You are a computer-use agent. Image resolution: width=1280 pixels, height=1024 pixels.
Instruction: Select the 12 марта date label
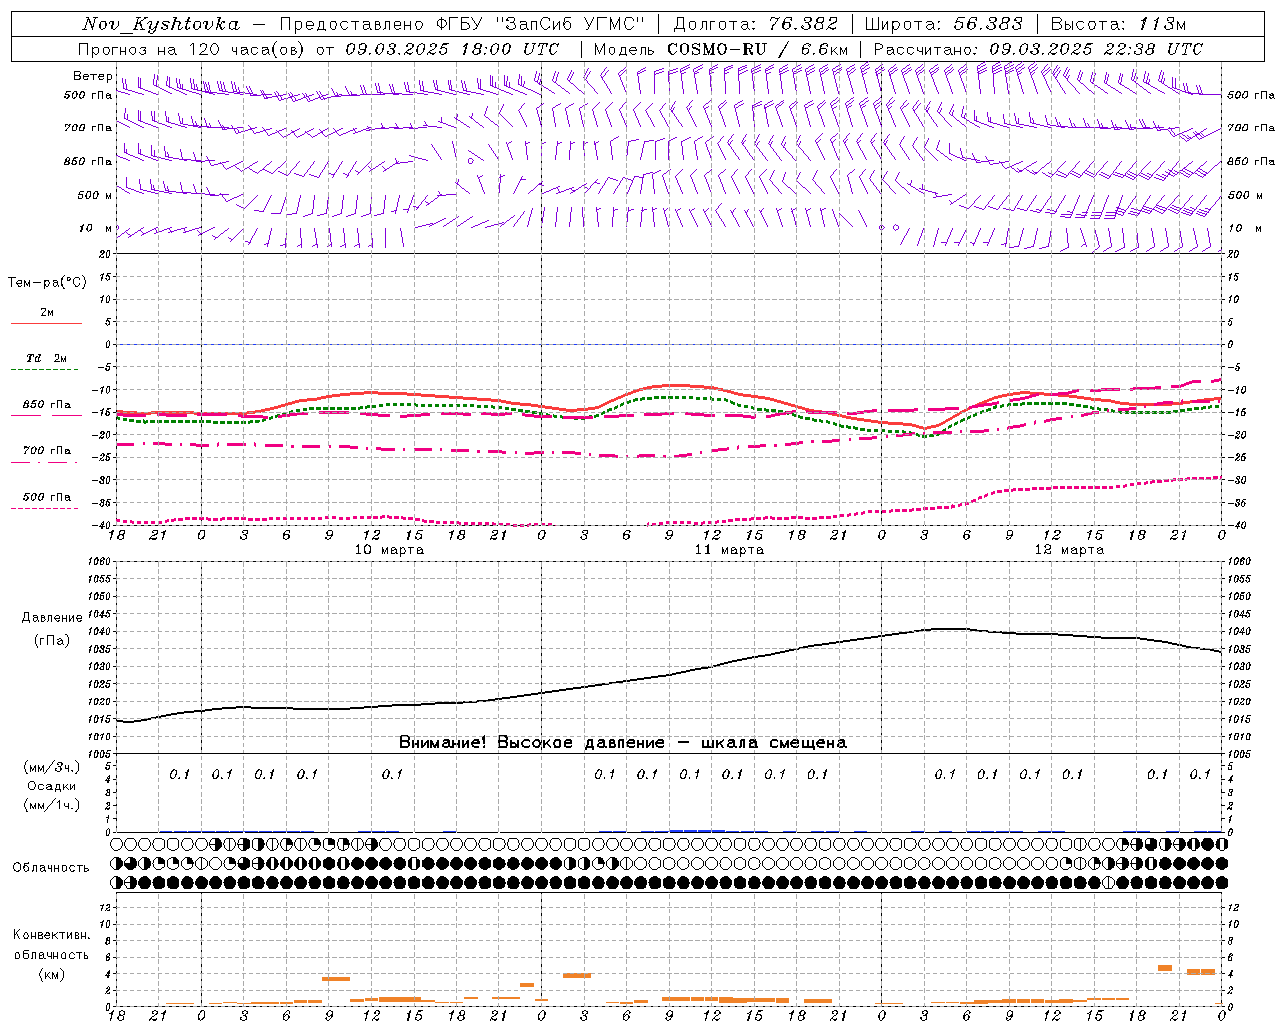1069,550
